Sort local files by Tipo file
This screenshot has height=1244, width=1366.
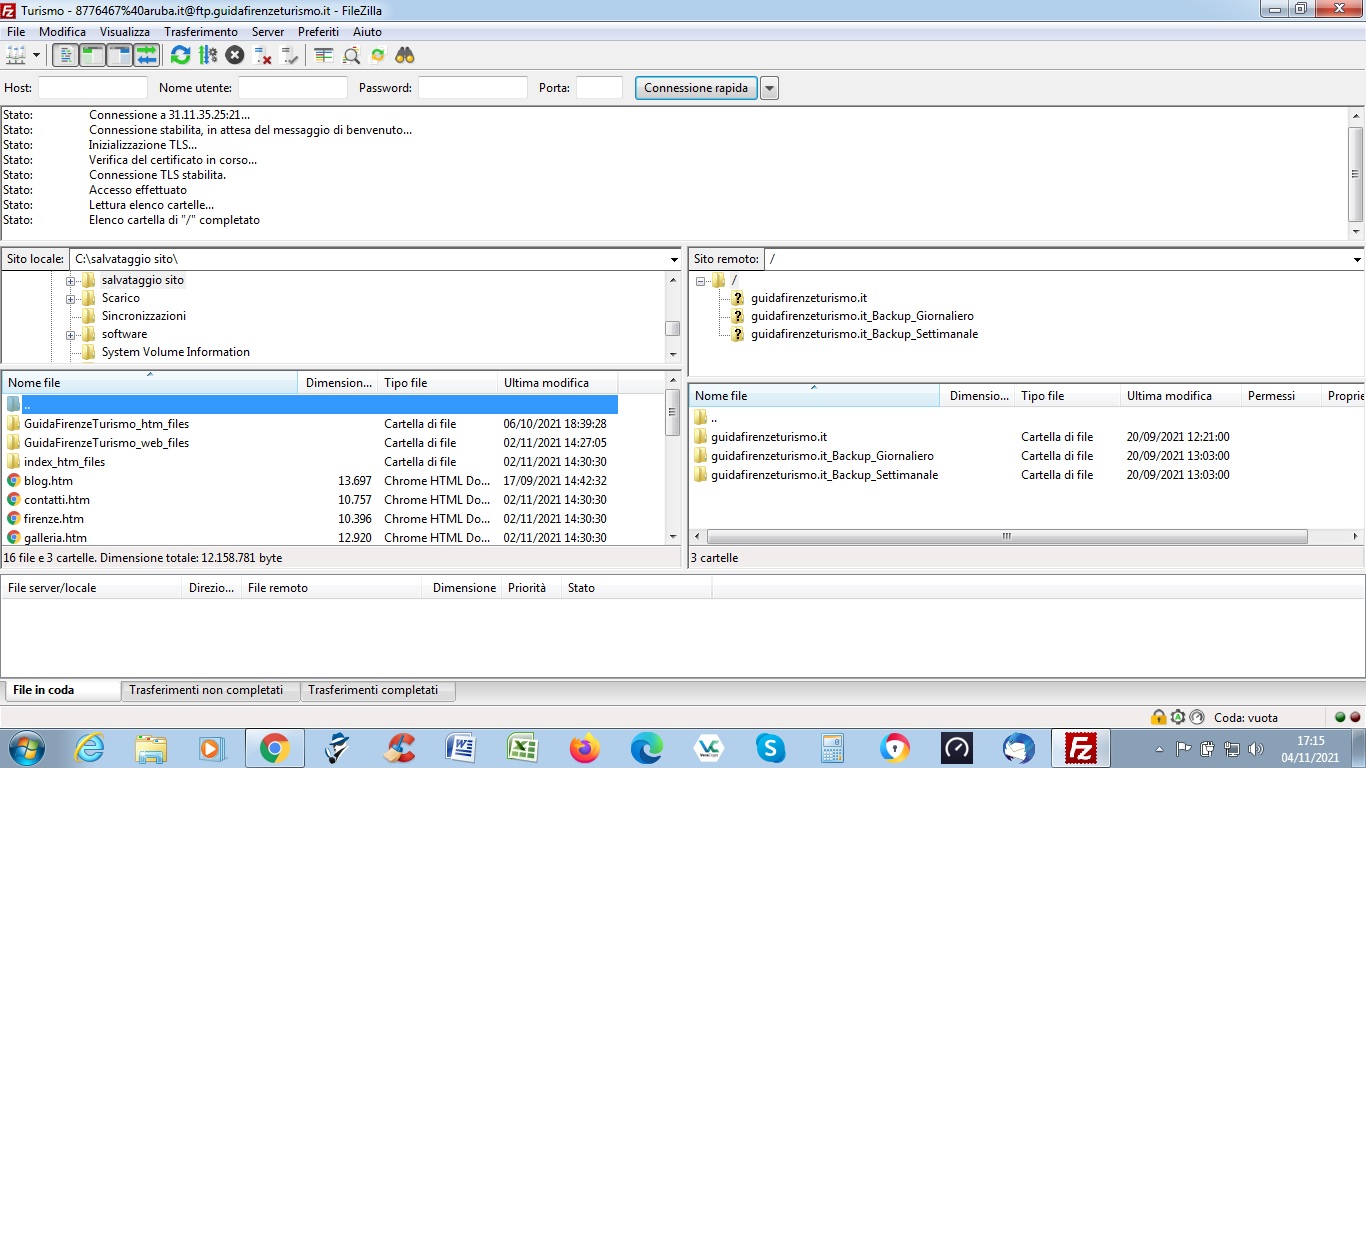[438, 383]
